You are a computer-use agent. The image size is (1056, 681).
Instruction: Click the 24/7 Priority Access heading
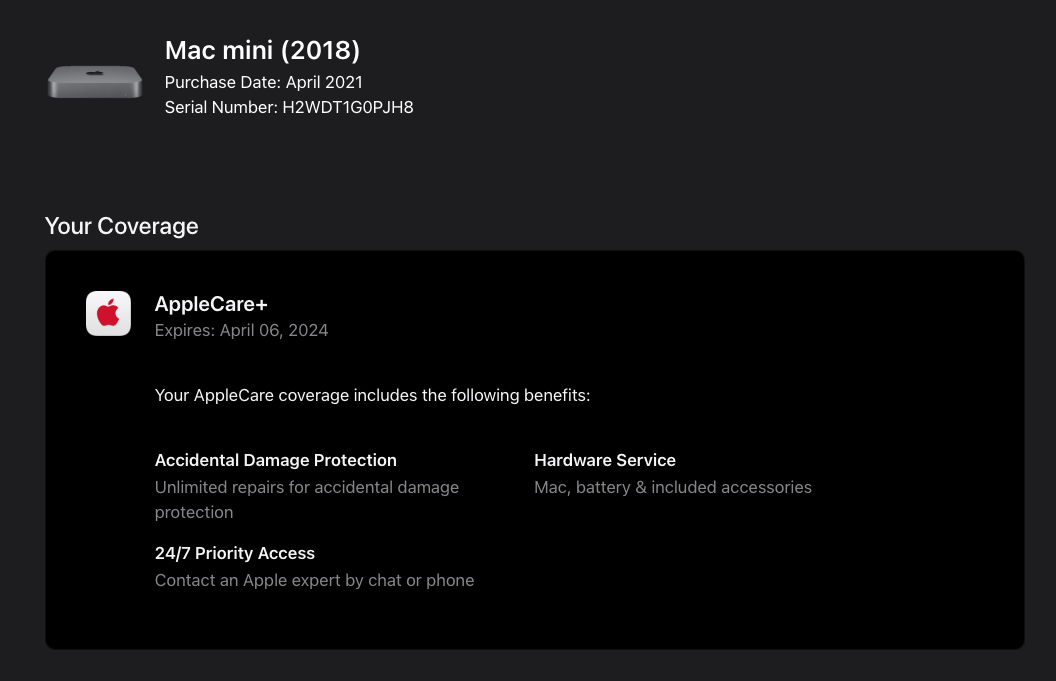point(234,553)
